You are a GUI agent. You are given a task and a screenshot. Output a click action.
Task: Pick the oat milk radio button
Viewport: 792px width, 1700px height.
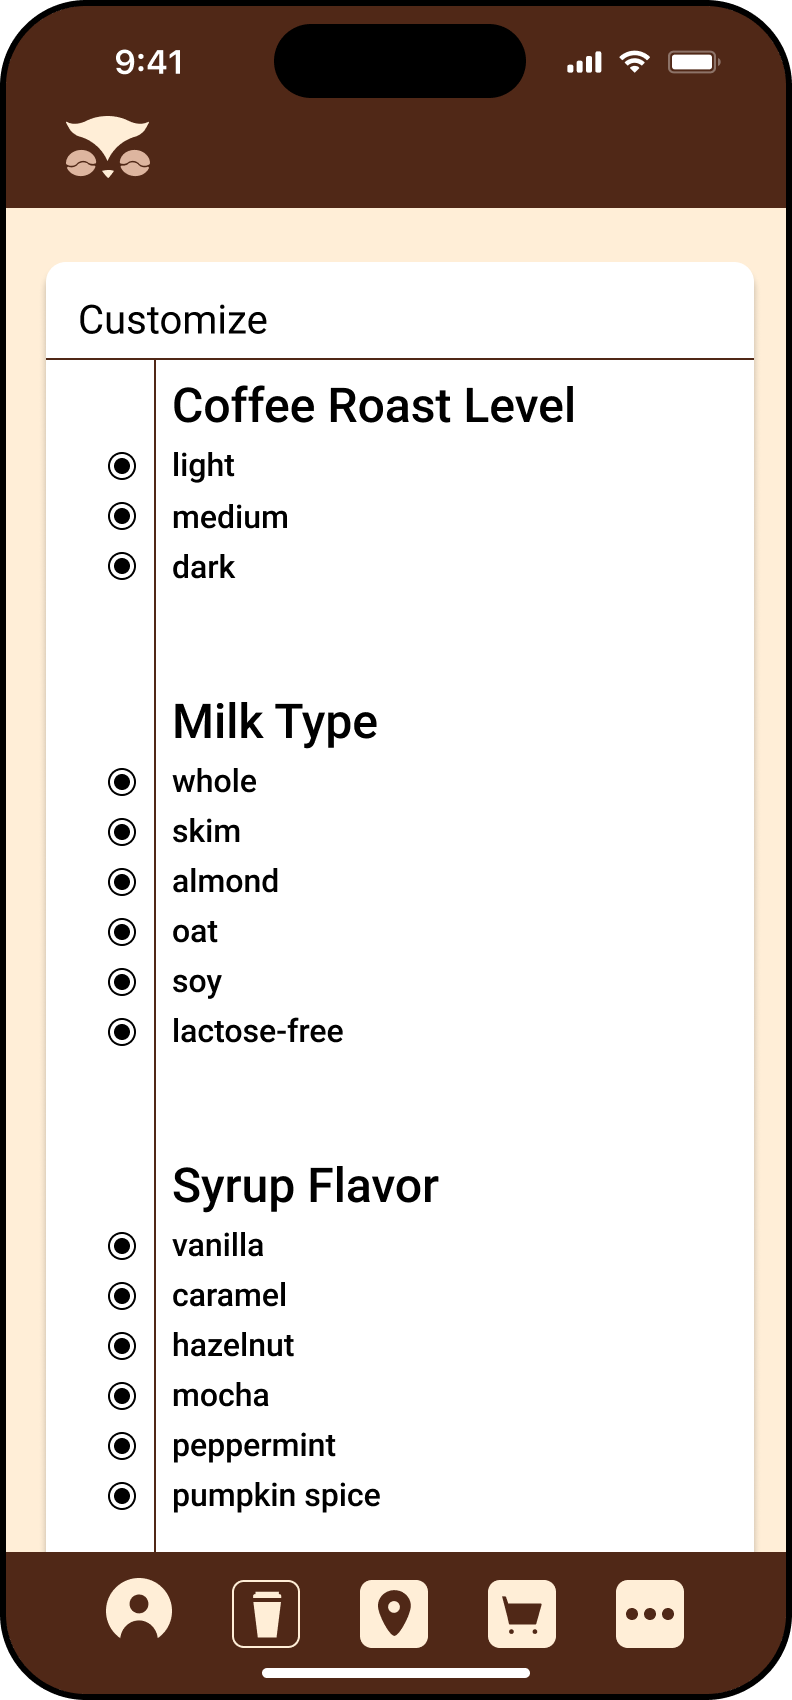(122, 932)
